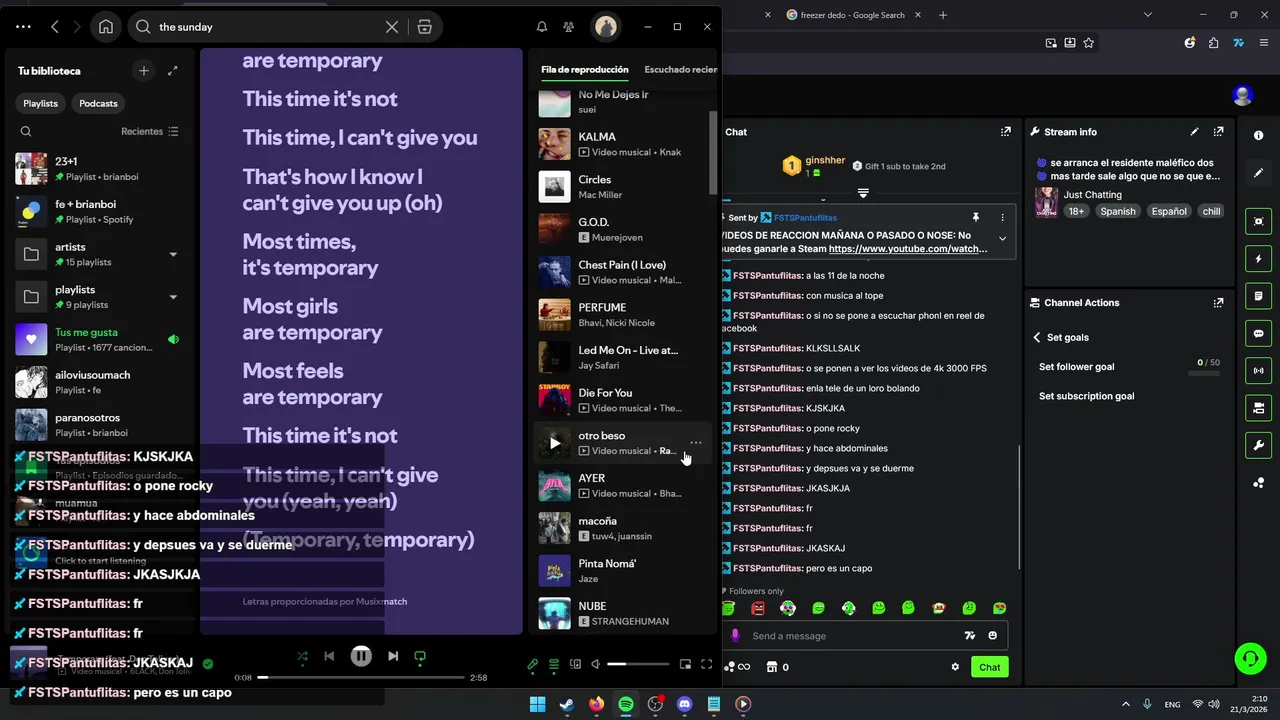Bookmark page with star icon
The height and width of the screenshot is (720, 1280).
coord(1089,43)
